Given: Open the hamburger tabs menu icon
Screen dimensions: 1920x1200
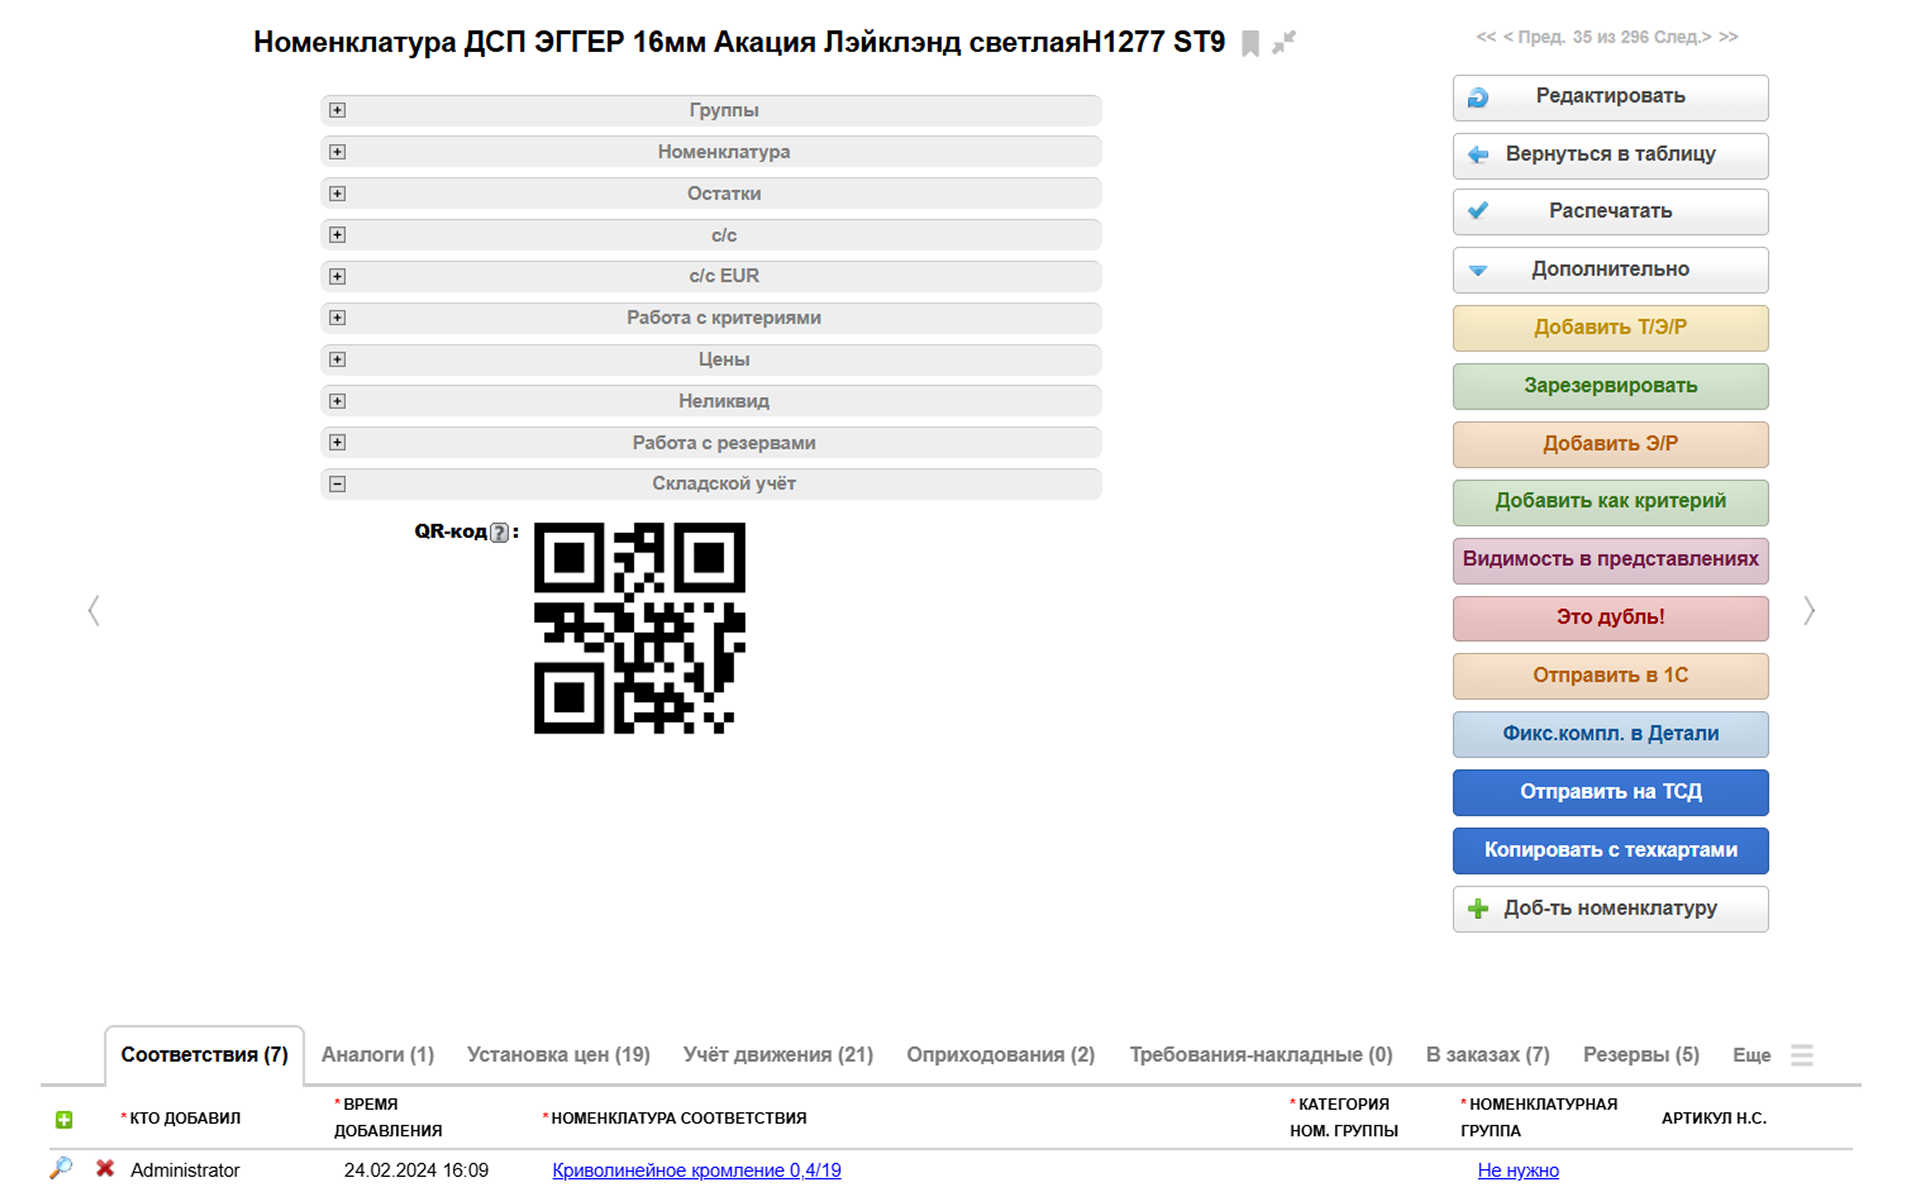Looking at the screenshot, I should pyautogui.click(x=1801, y=1055).
